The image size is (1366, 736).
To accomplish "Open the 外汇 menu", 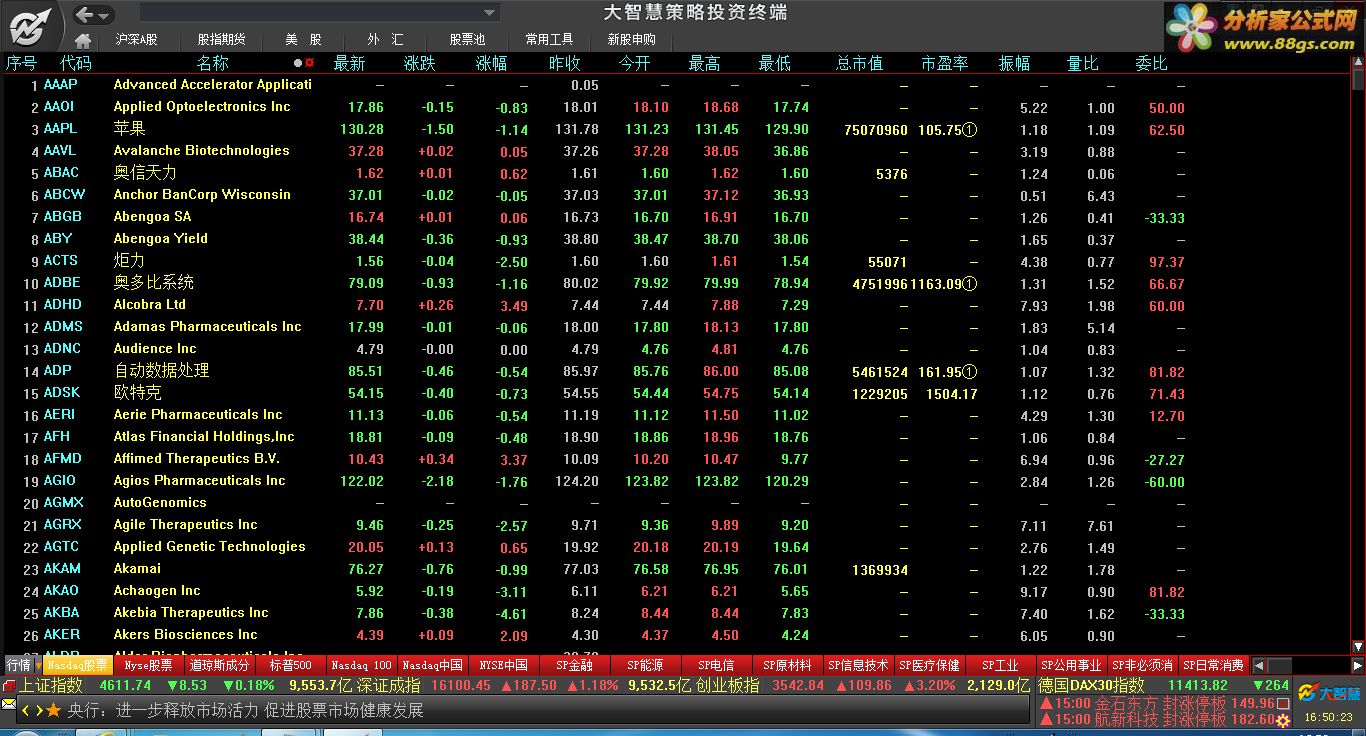I will pos(385,40).
